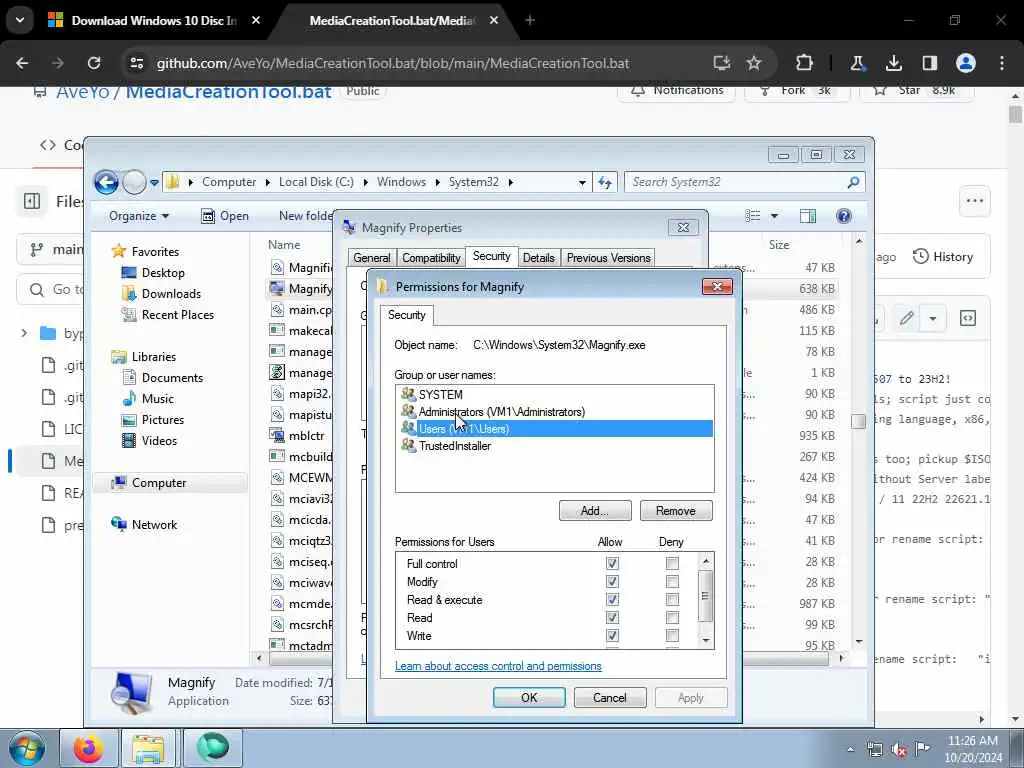
Task: Open Firefox from the taskbar
Action: click(88, 748)
